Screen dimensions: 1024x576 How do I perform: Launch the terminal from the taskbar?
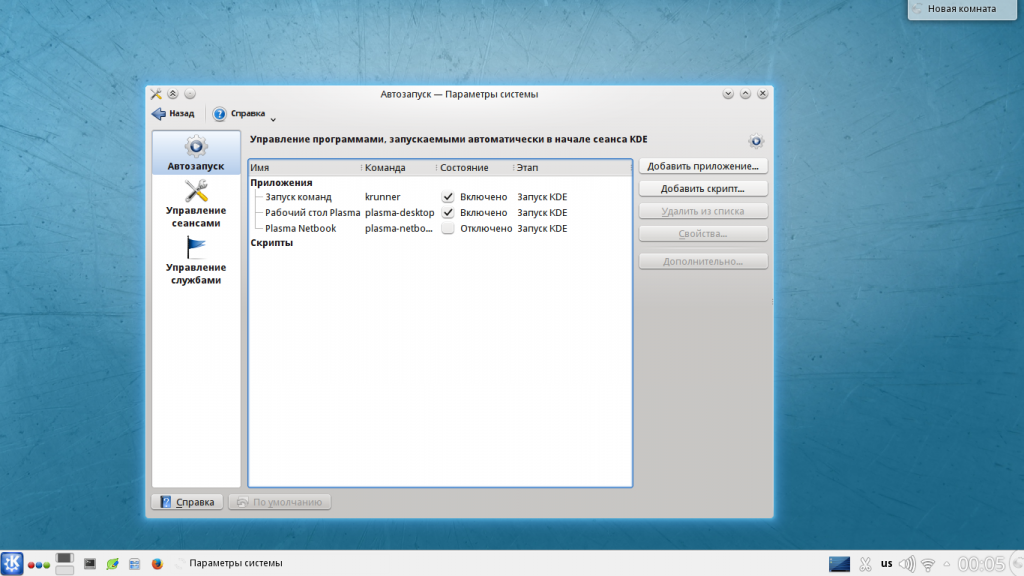[x=89, y=564]
